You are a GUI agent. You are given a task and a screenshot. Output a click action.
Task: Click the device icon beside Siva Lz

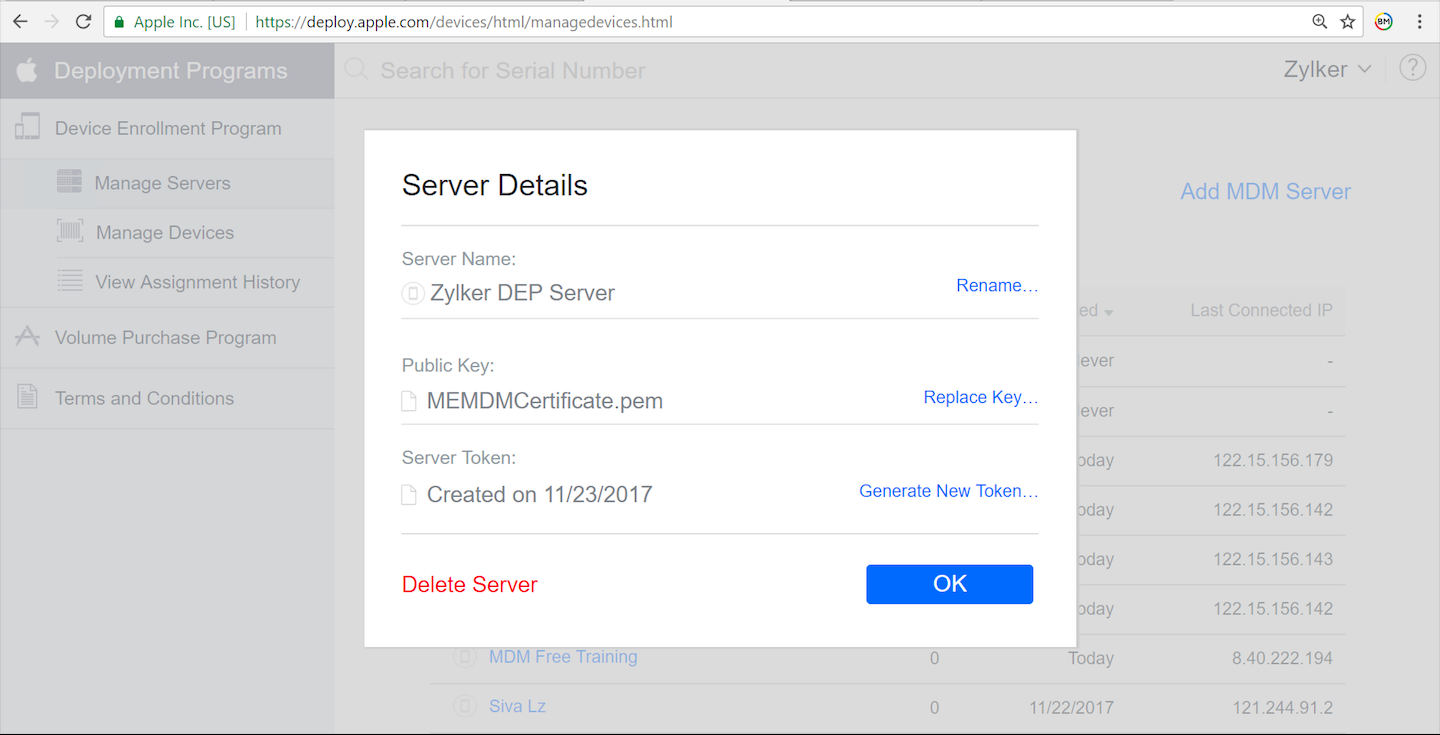coord(465,706)
